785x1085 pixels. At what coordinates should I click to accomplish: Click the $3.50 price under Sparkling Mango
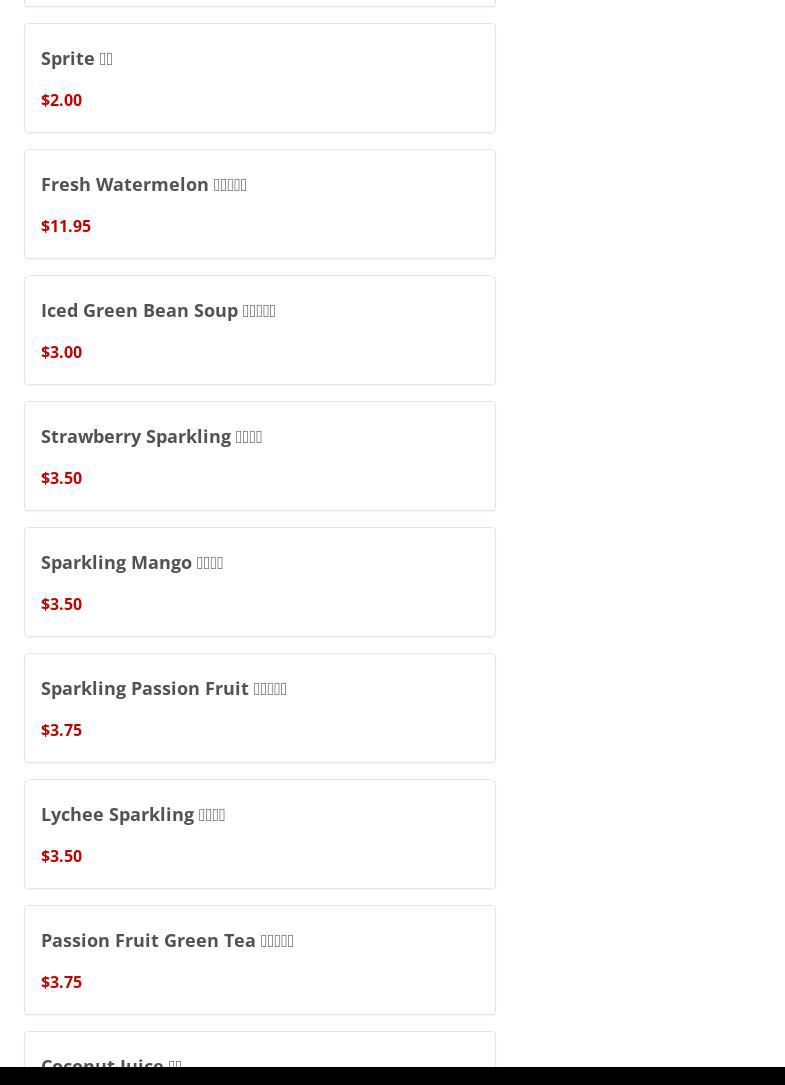(61, 604)
